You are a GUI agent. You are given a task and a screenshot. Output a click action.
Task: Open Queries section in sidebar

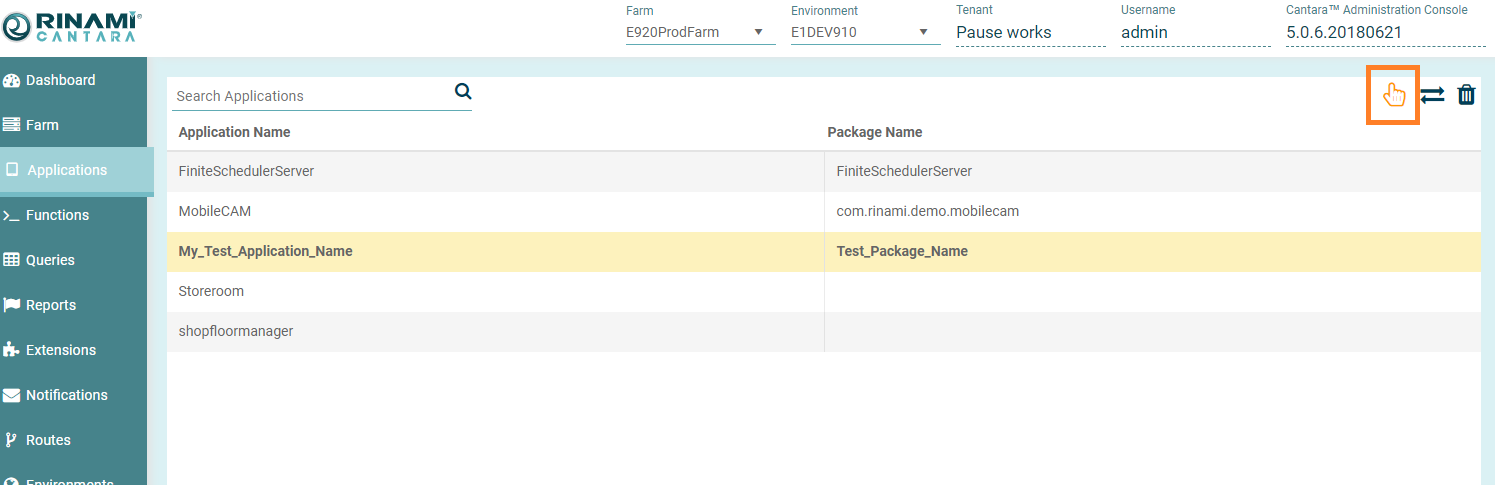click(x=50, y=260)
